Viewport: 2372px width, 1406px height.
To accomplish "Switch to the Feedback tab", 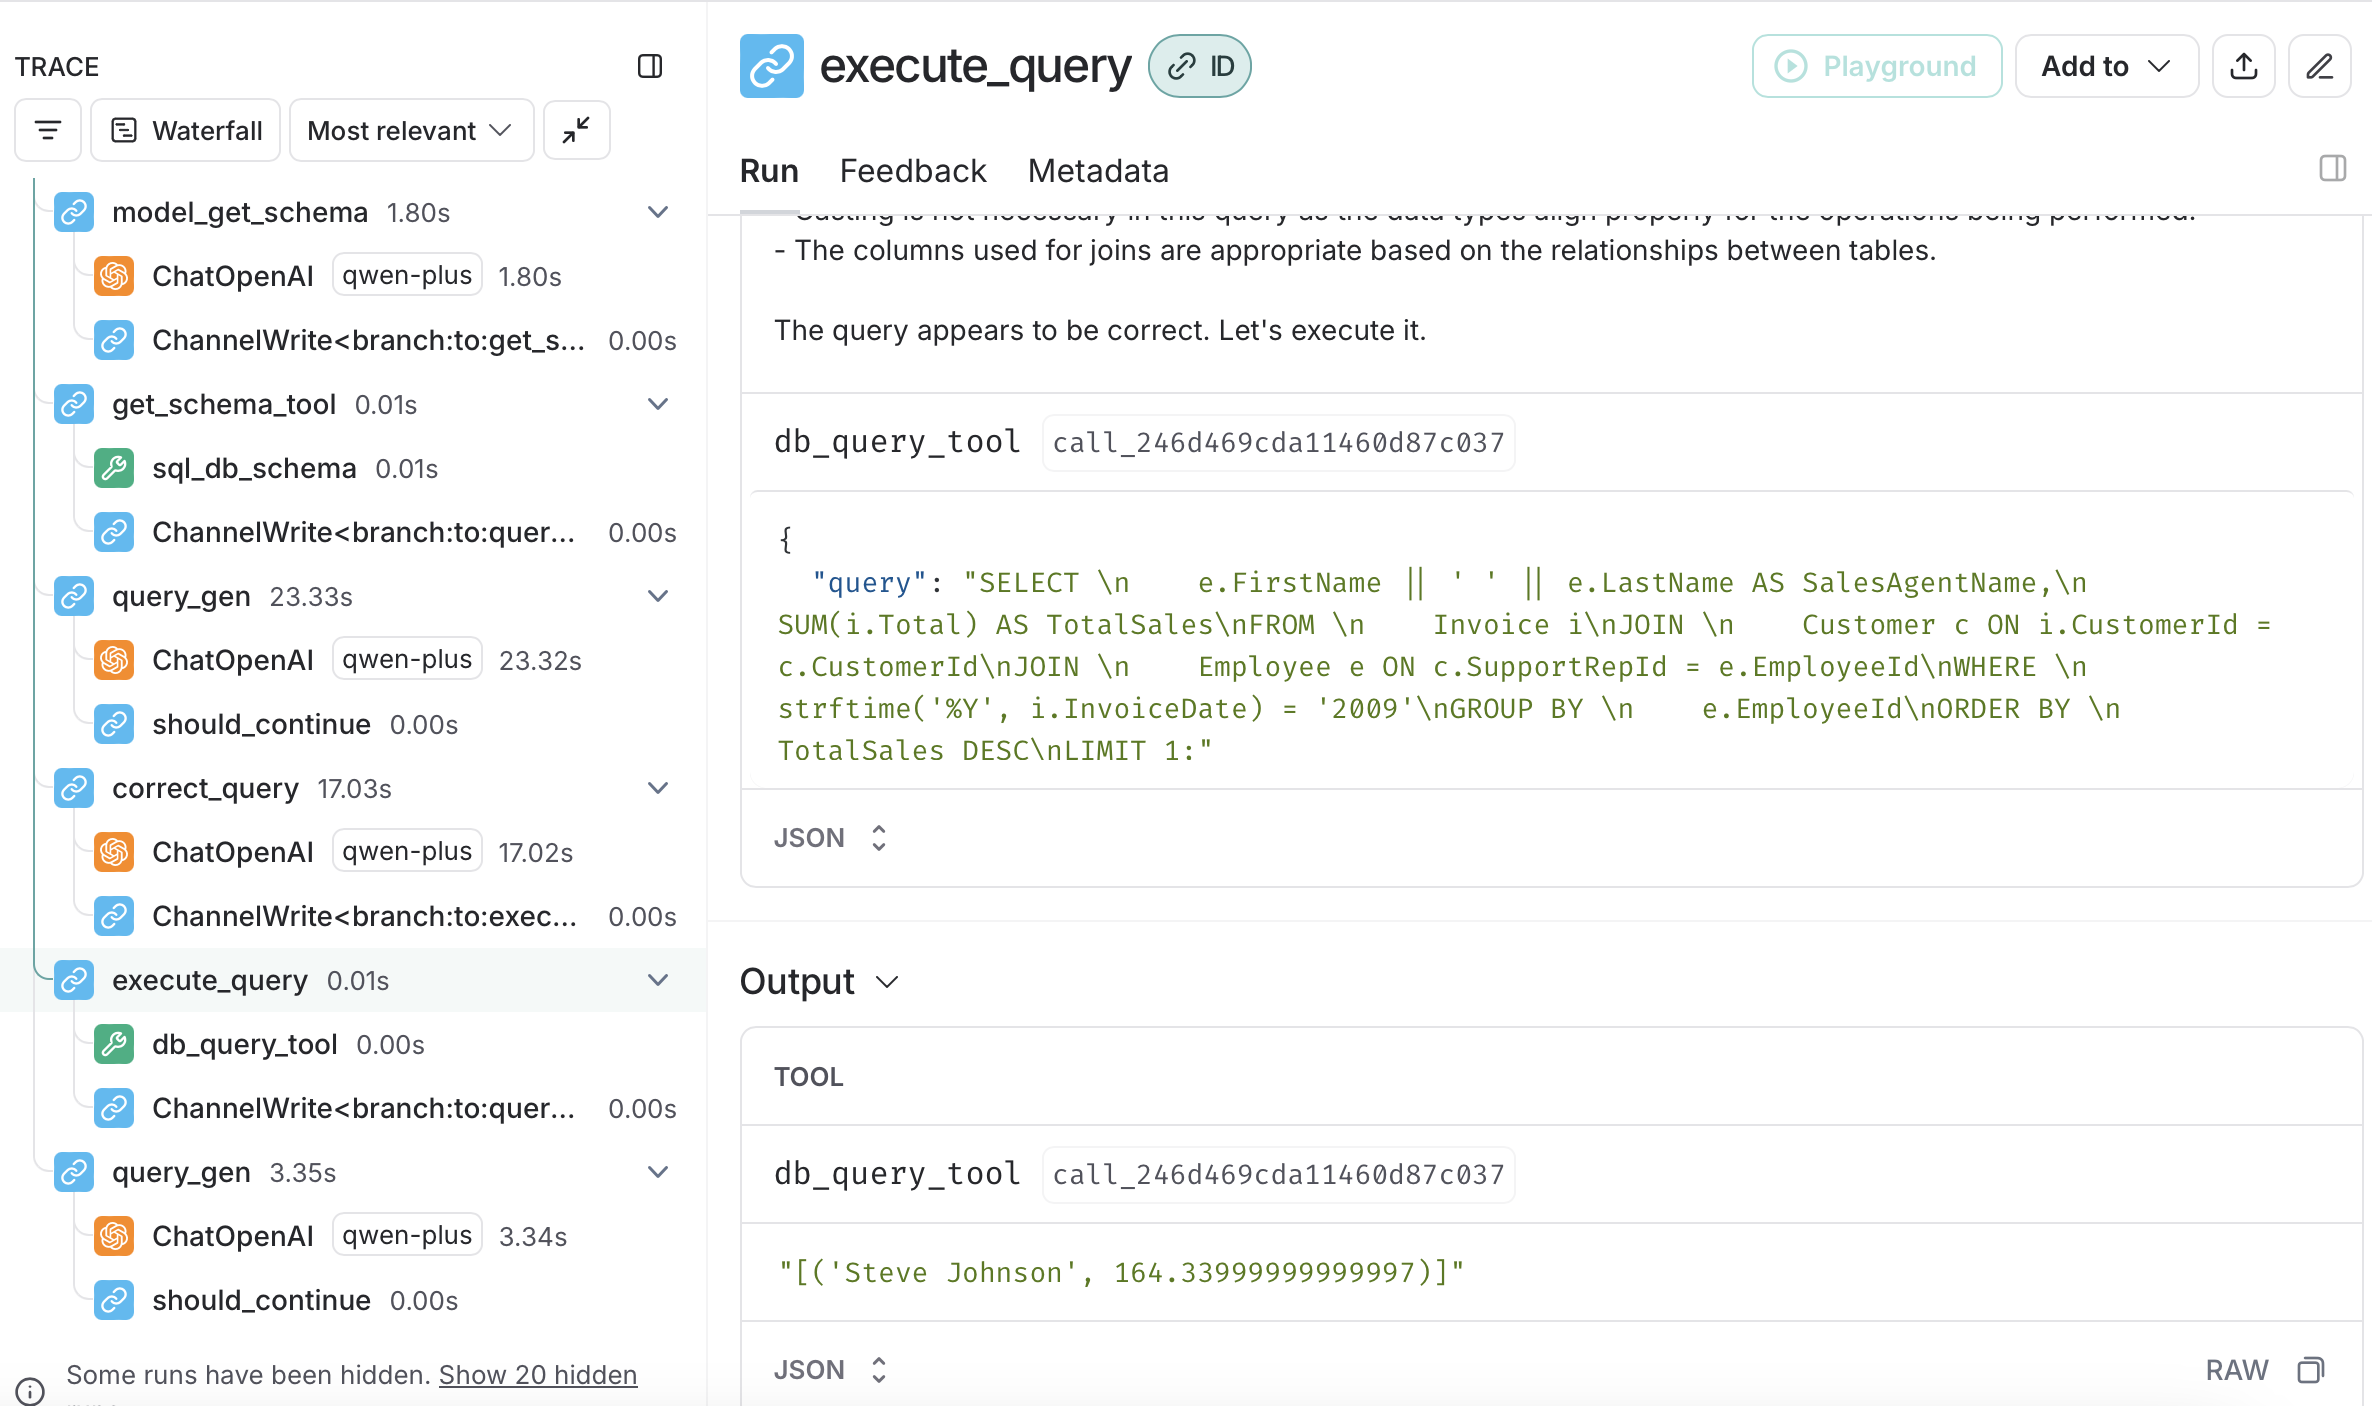I will tap(912, 171).
